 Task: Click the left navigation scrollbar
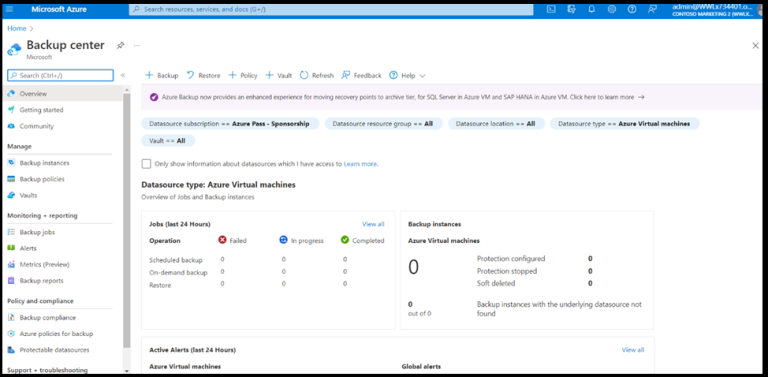[x=127, y=220]
